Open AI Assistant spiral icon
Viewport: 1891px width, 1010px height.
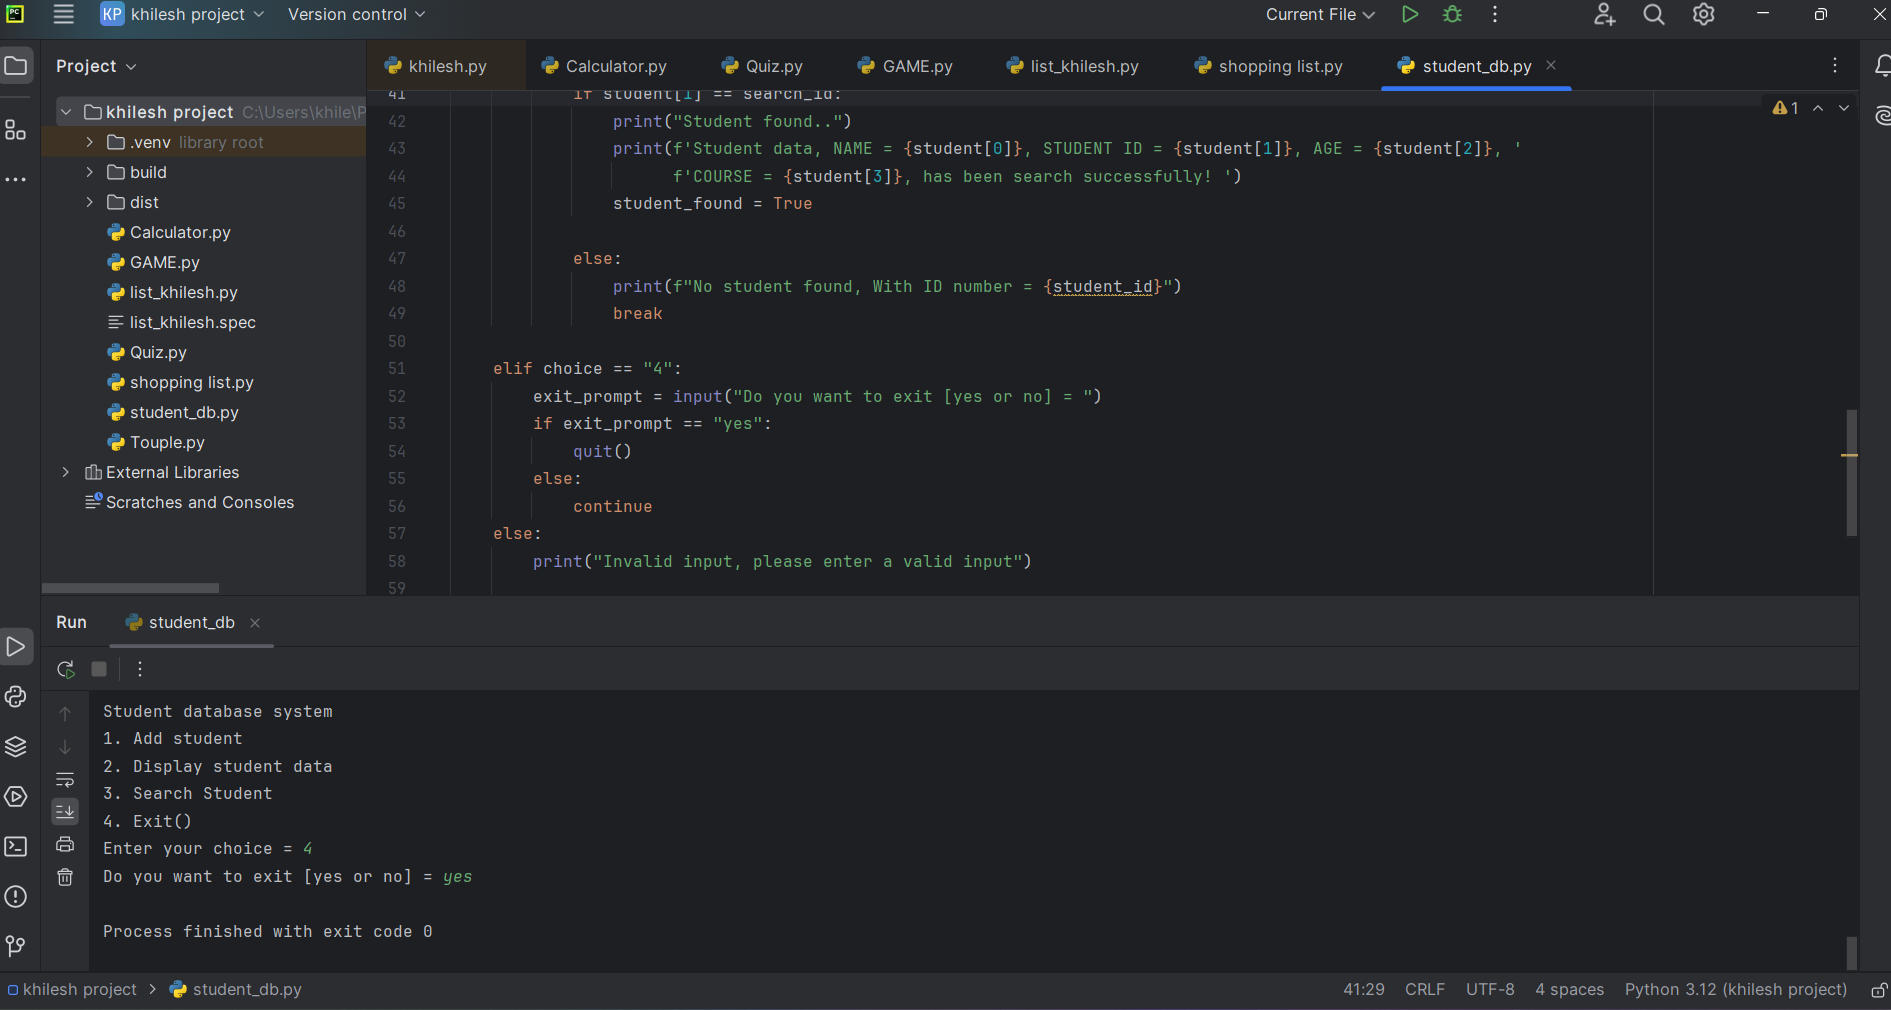tap(1881, 115)
